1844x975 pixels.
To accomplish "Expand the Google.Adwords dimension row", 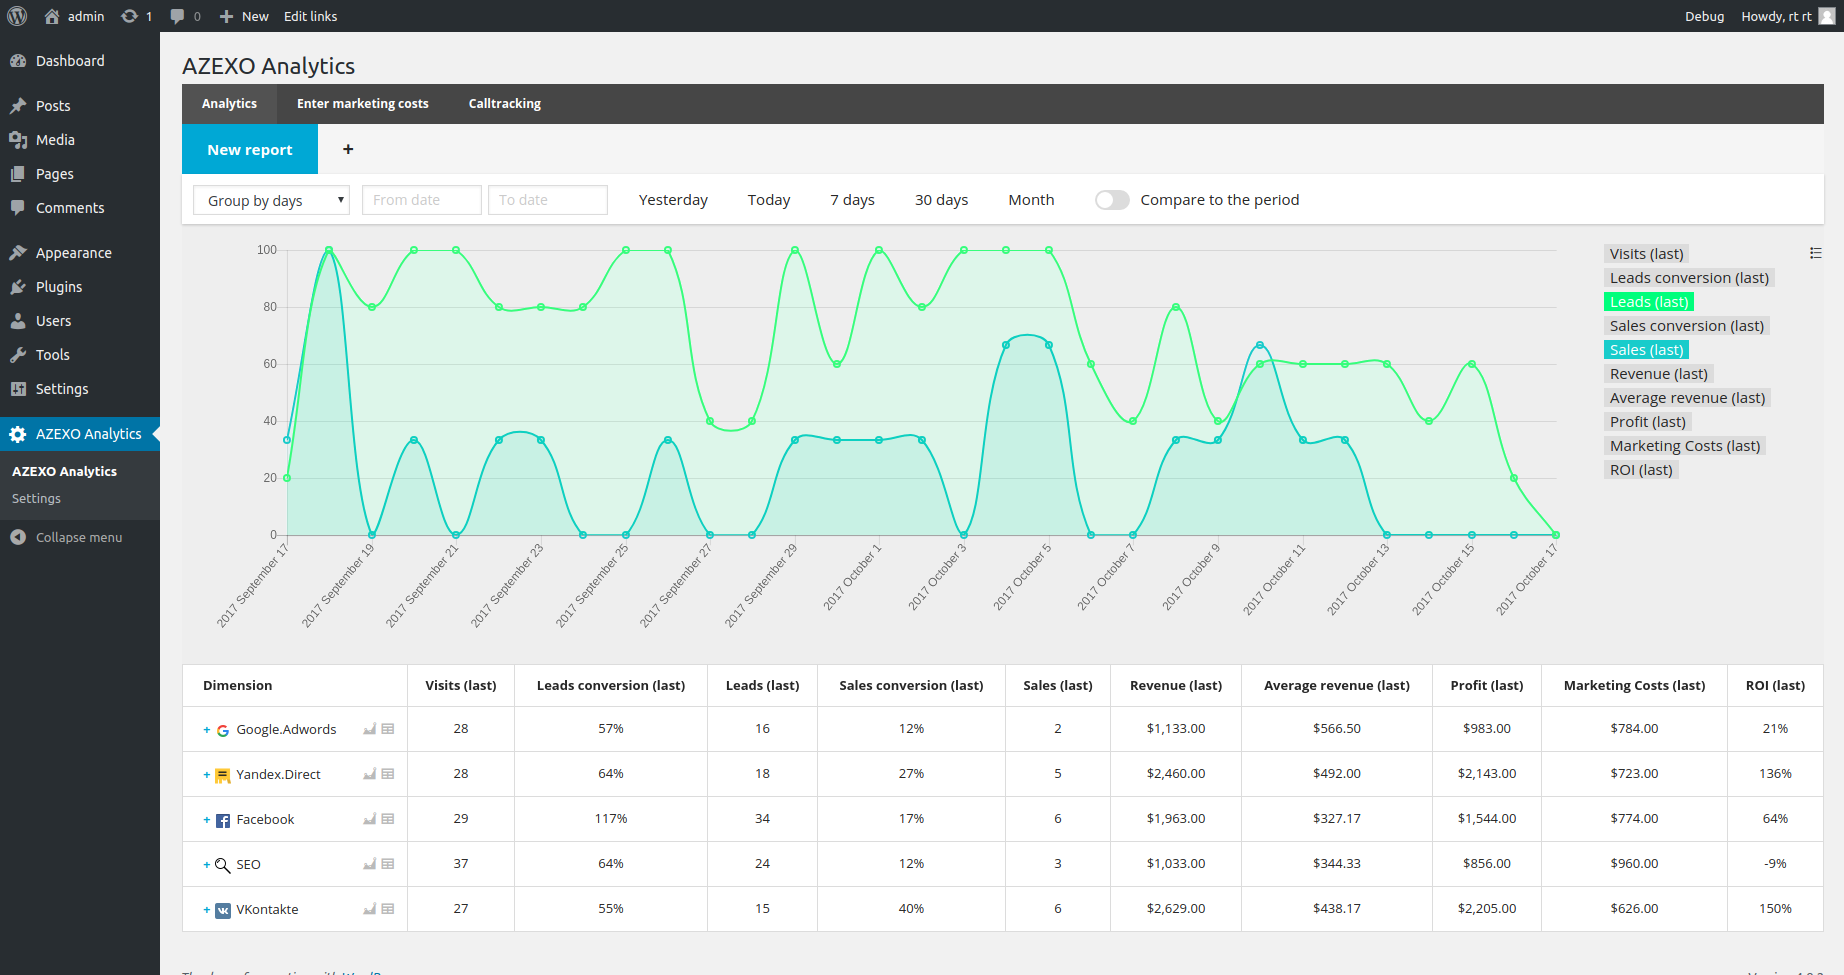I will (207, 730).
